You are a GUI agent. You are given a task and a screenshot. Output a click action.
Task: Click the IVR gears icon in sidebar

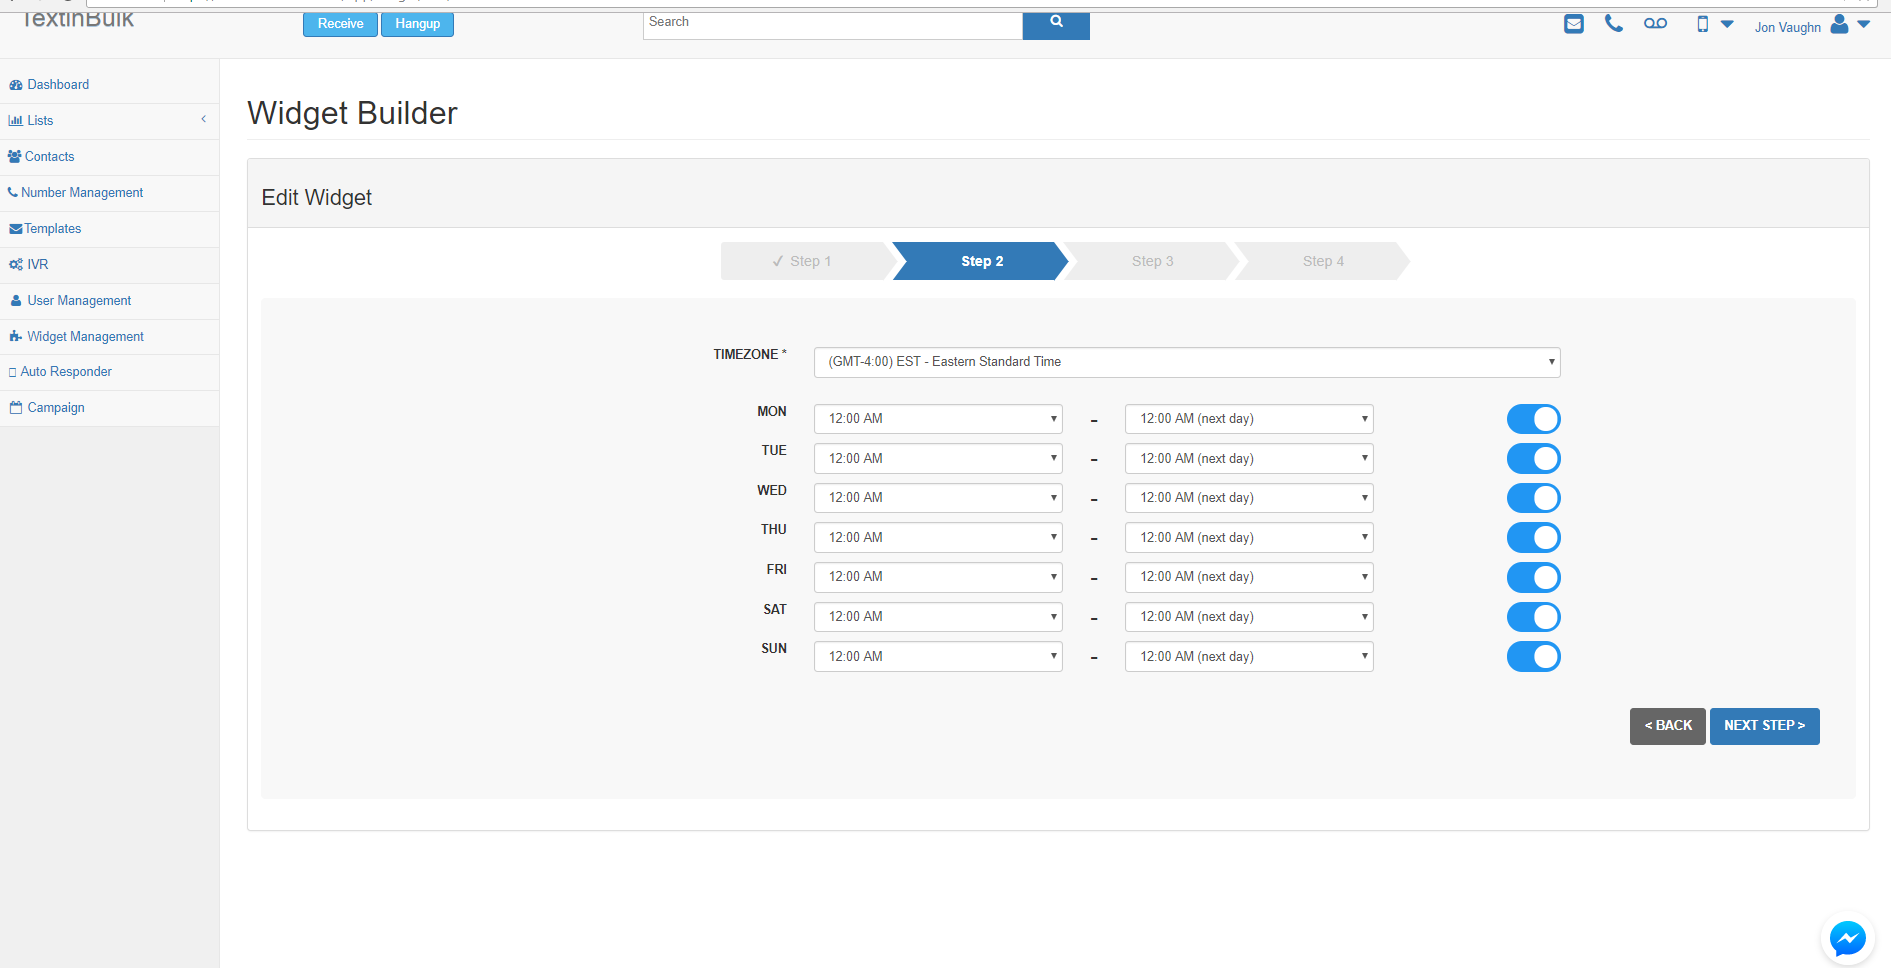coord(16,265)
